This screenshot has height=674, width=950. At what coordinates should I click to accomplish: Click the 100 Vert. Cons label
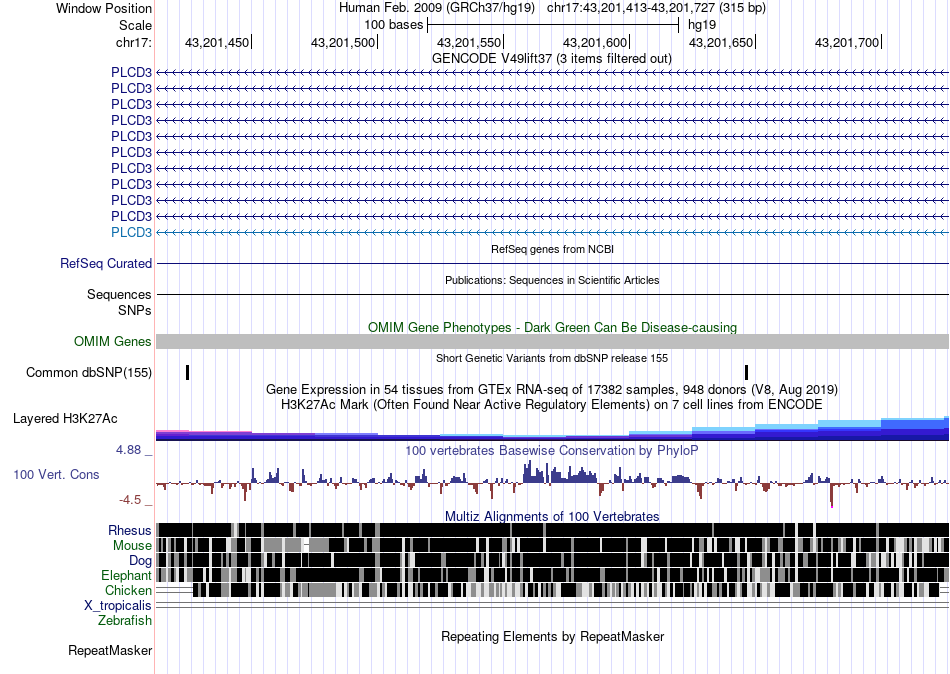pyautogui.click(x=56, y=475)
